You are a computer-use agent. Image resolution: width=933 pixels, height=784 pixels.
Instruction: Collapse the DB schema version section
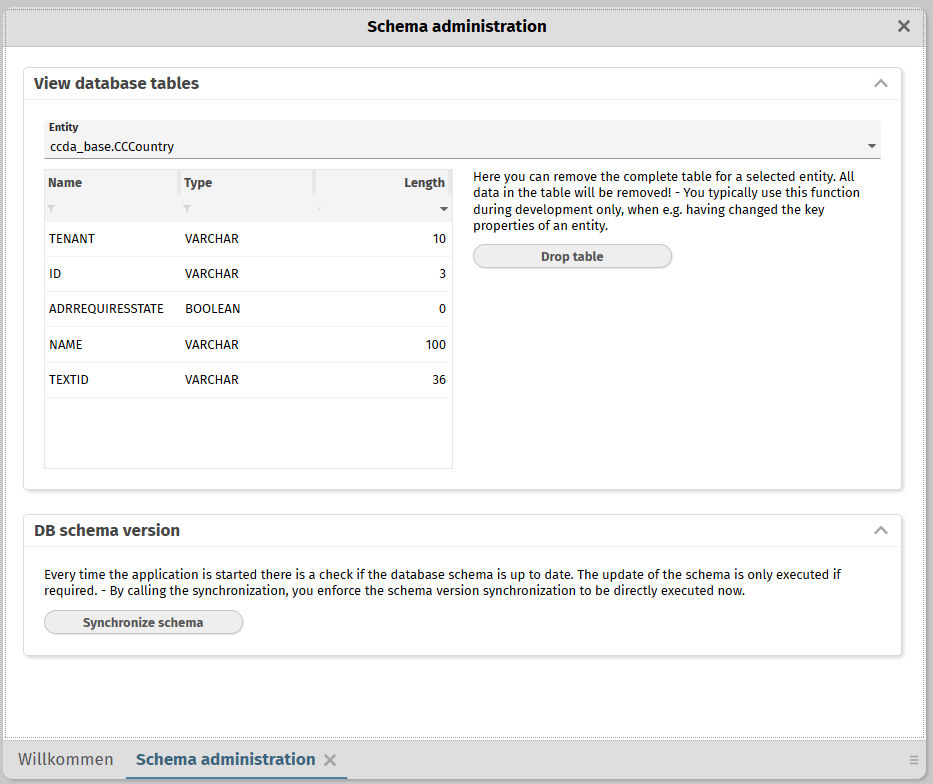(x=880, y=531)
